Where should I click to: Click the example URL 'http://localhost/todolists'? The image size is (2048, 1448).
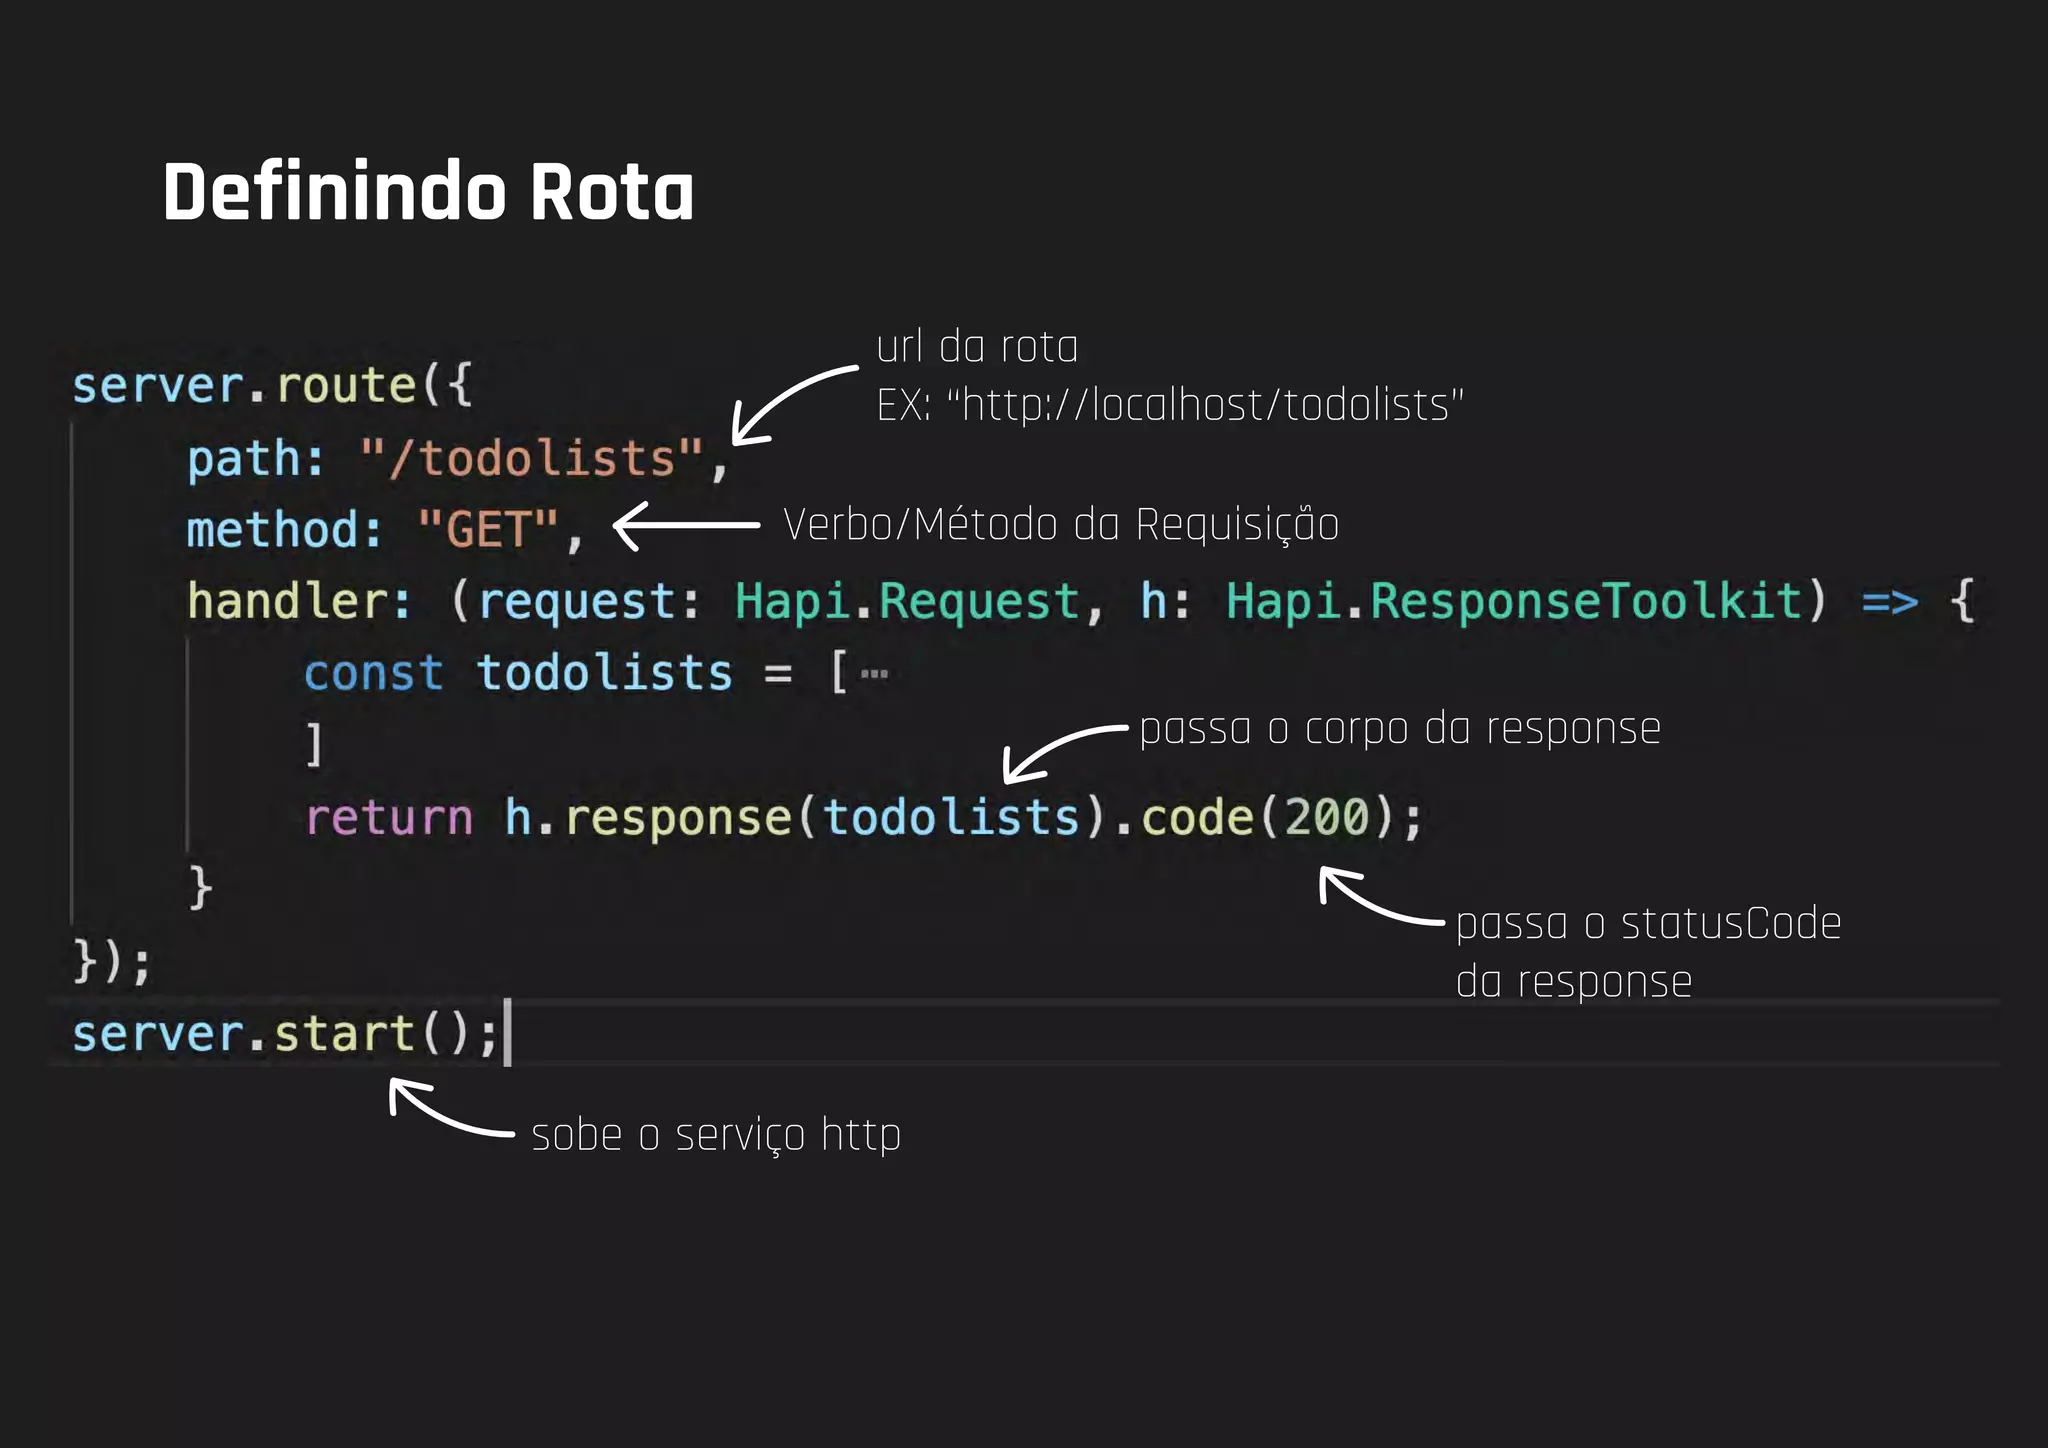point(1205,405)
